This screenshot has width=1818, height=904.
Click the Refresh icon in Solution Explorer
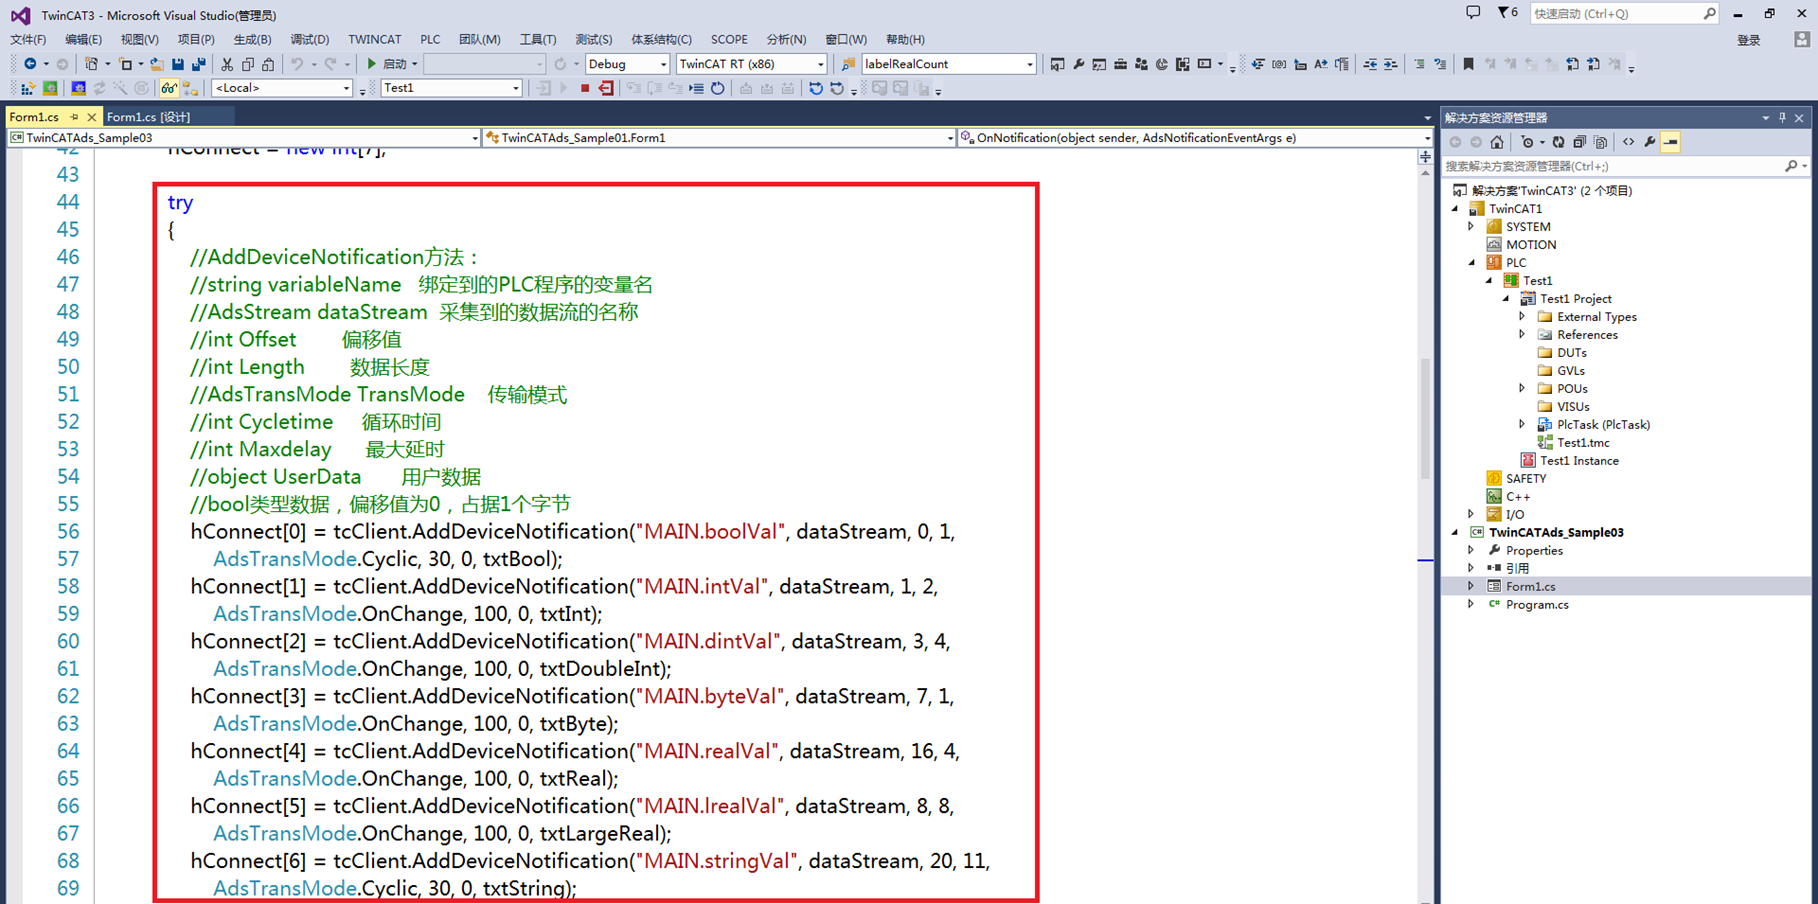pos(1558,142)
